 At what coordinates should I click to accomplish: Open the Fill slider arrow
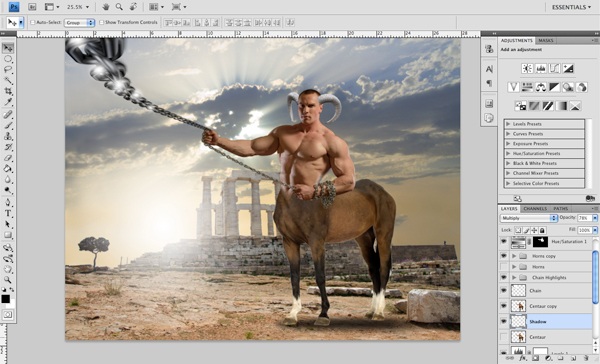coord(595,230)
